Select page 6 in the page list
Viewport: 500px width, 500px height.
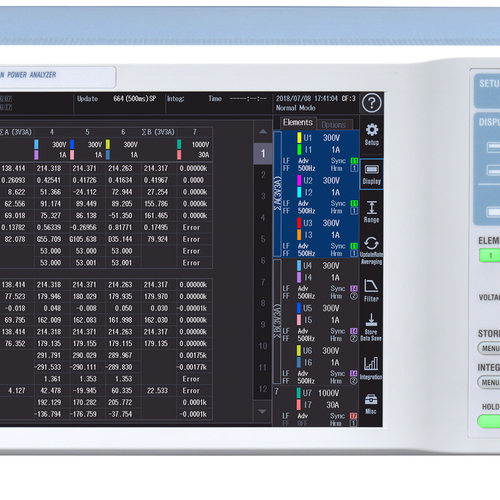click(263, 260)
